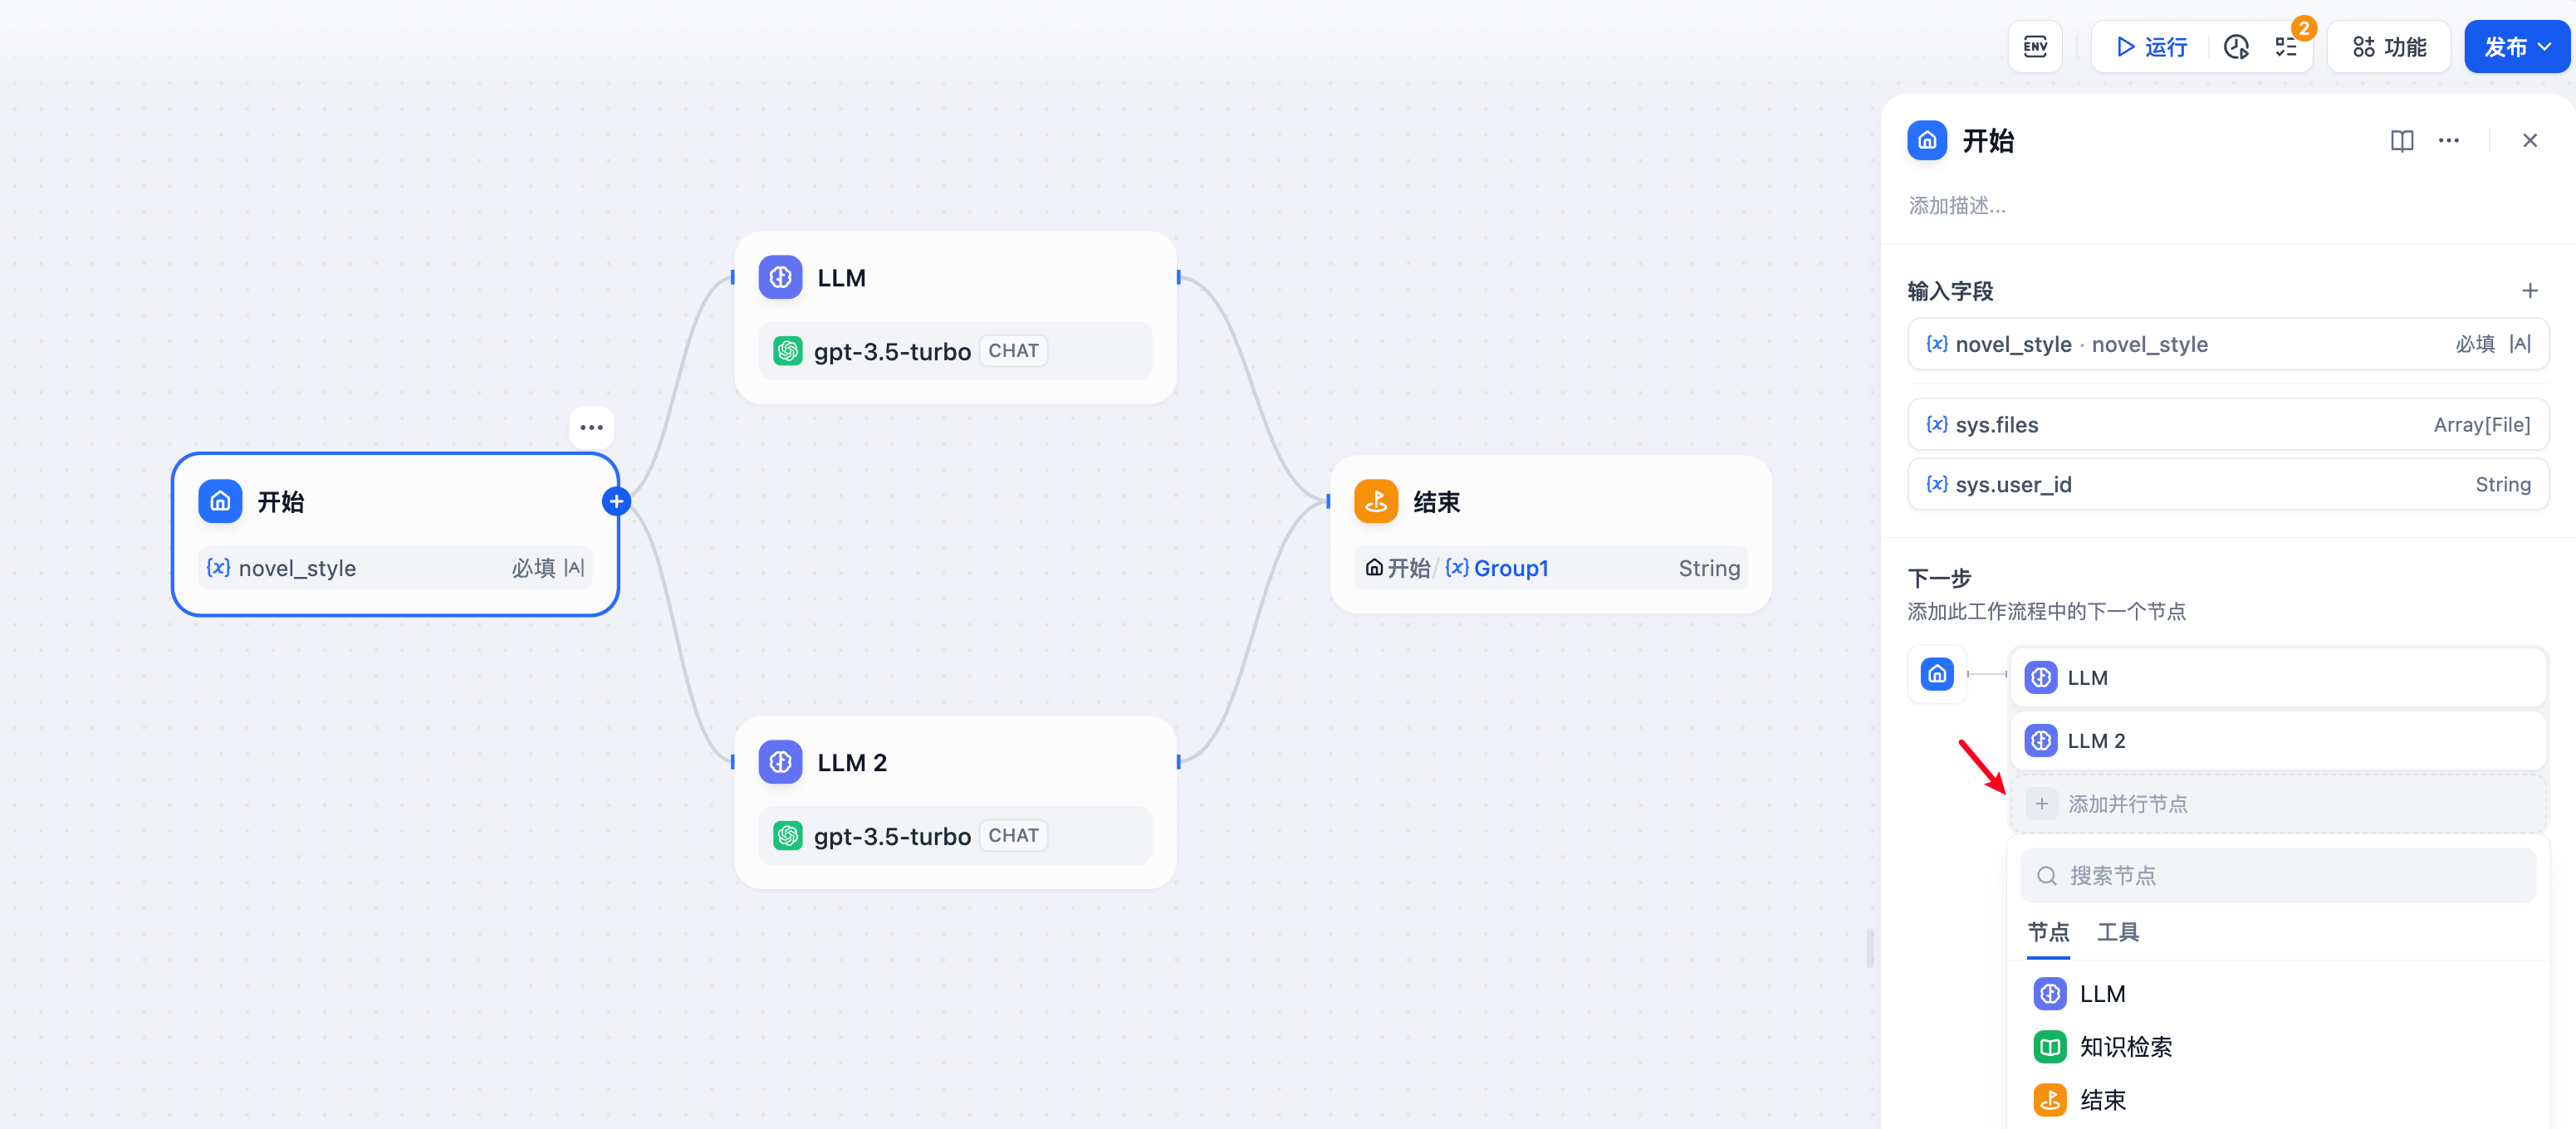2576x1129 pixels.
Task: Expand the 发布 publish dropdown
Action: tap(2516, 47)
